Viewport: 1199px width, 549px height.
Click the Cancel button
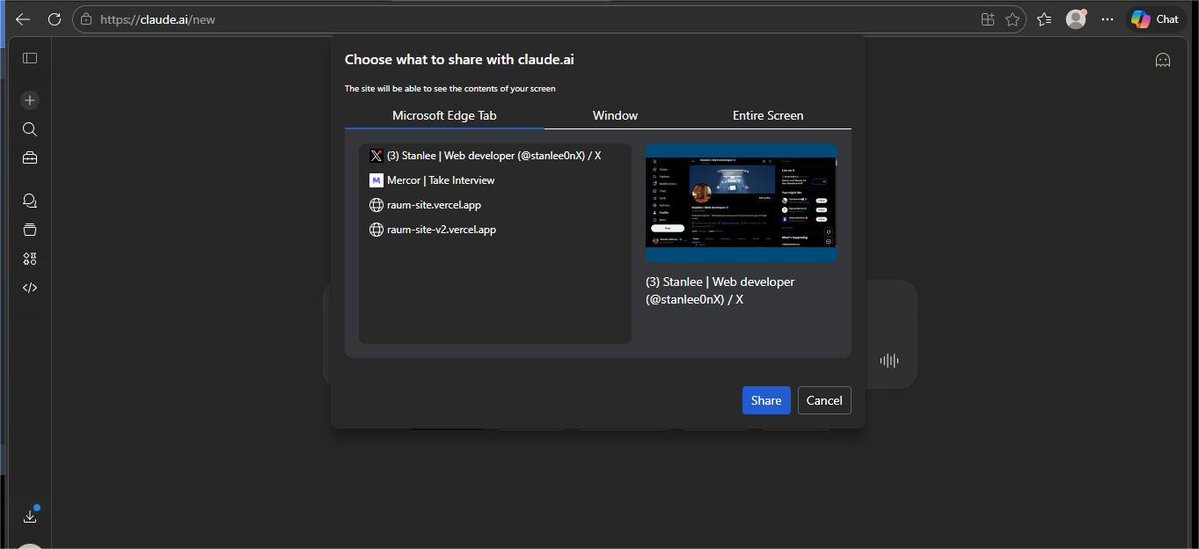(824, 401)
